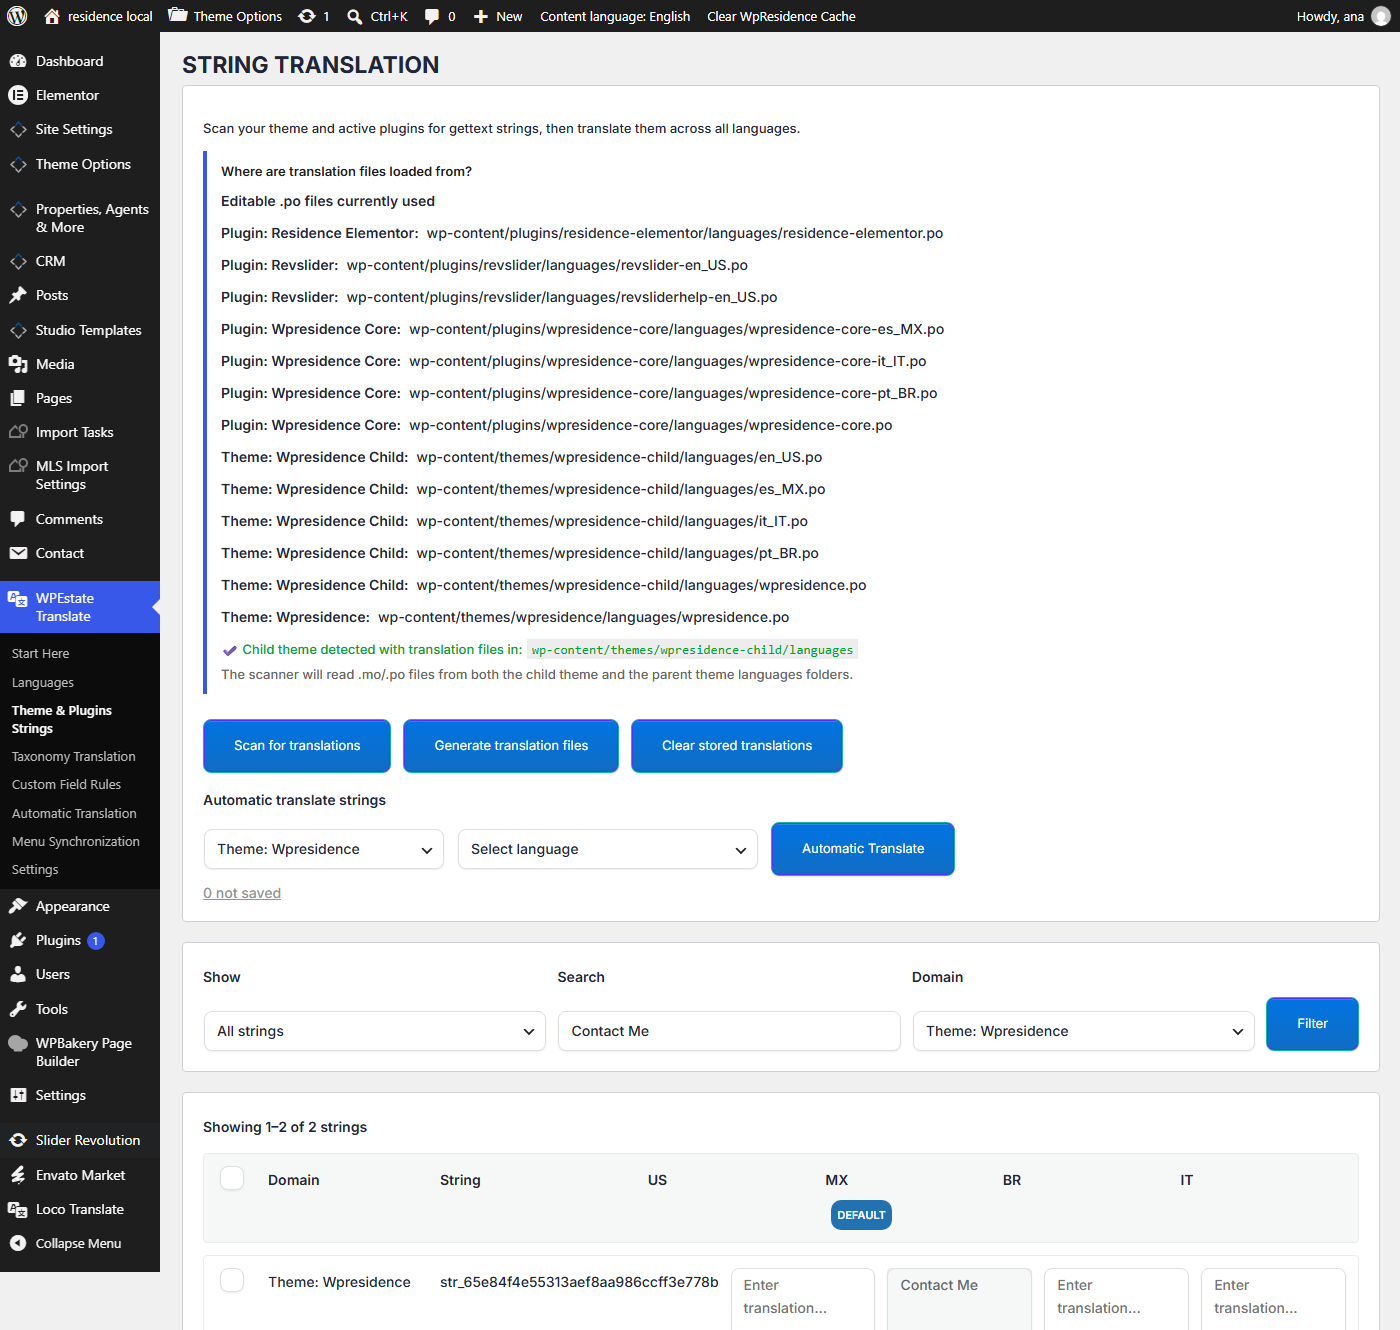1400x1330 pixels.
Task: Open Studio Templates menu item
Action: 80,330
